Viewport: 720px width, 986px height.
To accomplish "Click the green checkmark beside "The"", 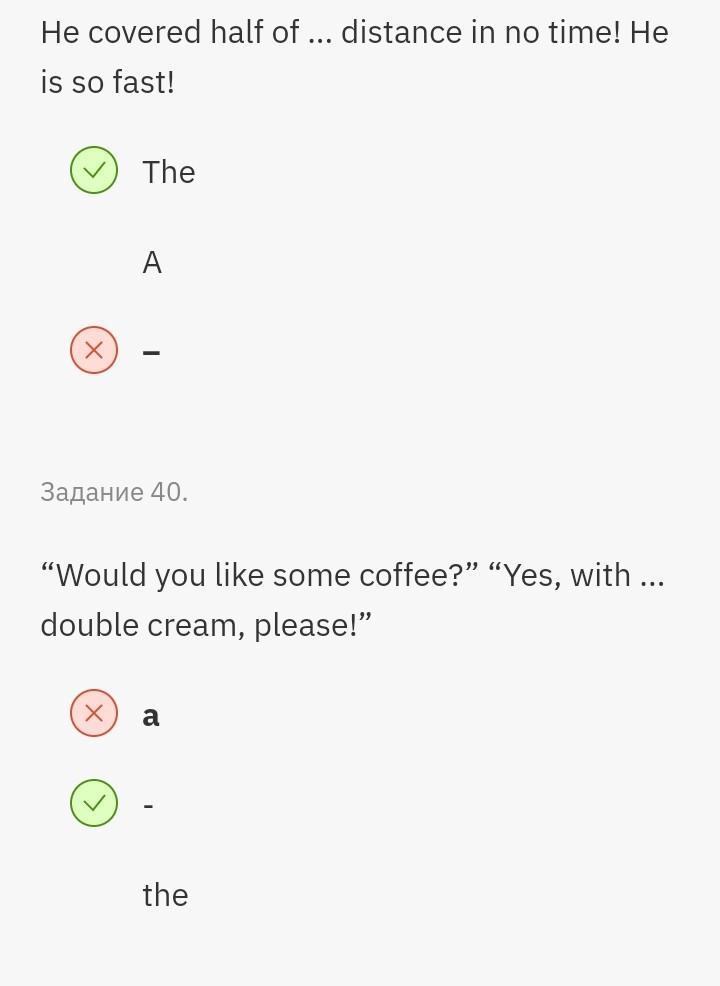I will tap(94, 170).
